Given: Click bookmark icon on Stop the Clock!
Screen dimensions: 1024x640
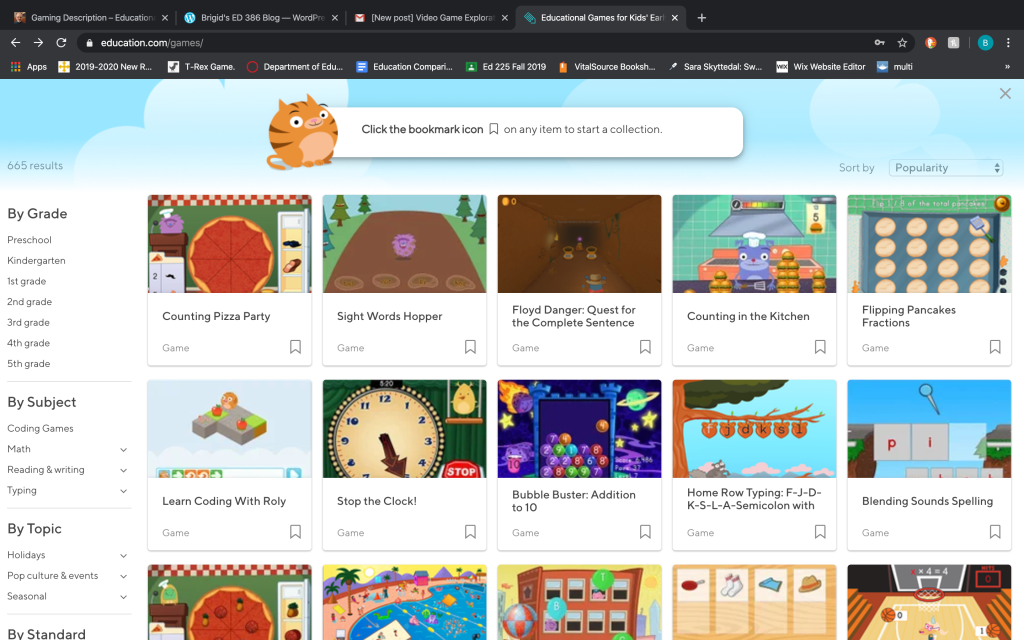Looking at the screenshot, I should [470, 532].
